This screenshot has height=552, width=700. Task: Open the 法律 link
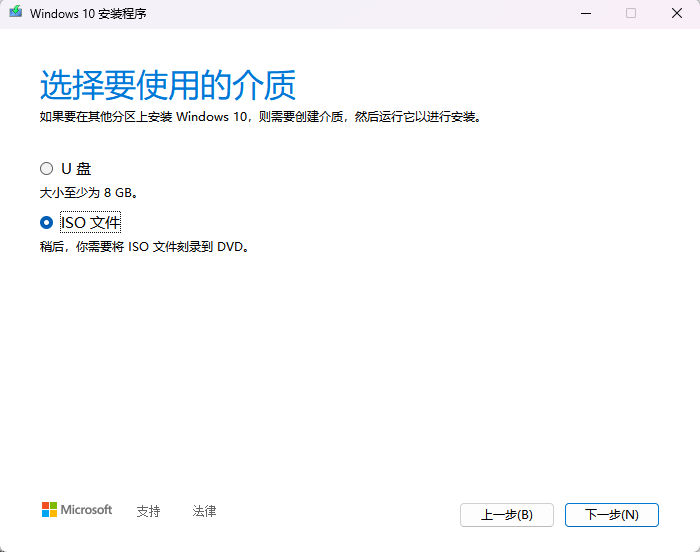pyautogui.click(x=204, y=511)
